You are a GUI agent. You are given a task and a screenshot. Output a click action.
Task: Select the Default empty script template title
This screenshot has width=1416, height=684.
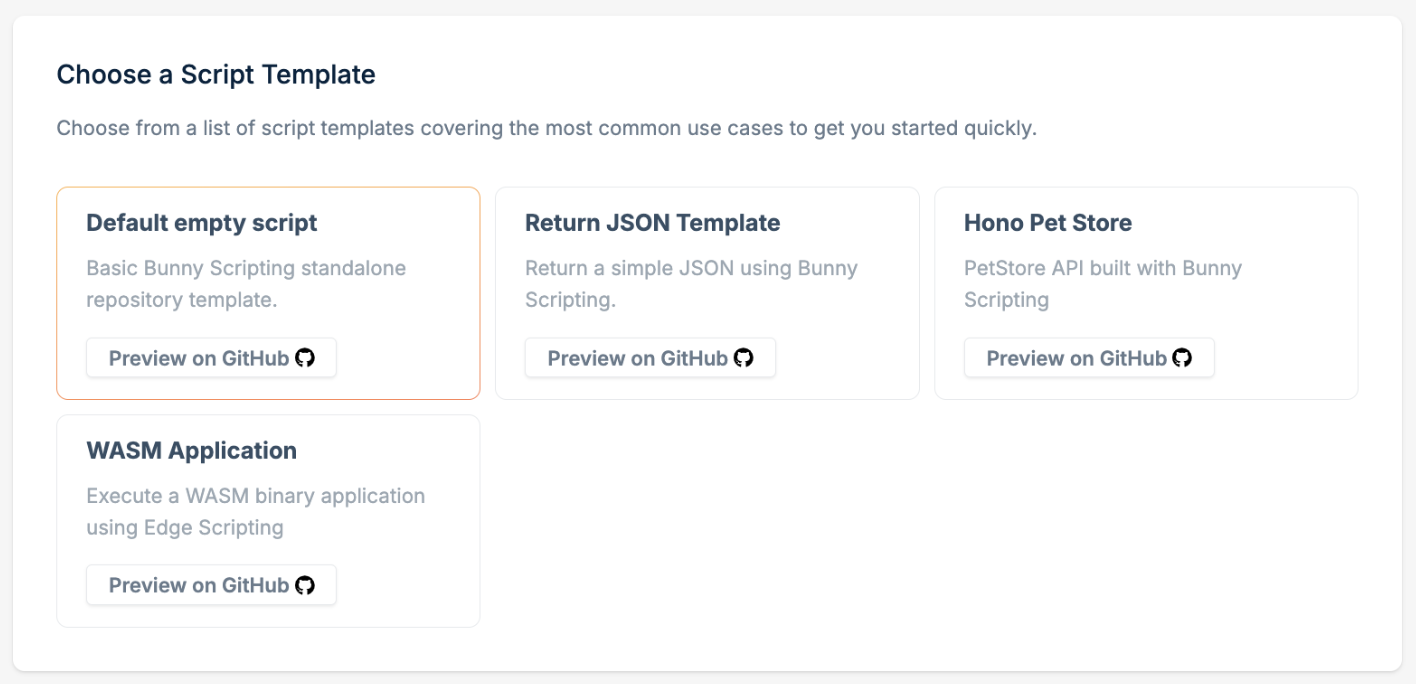coord(202,223)
